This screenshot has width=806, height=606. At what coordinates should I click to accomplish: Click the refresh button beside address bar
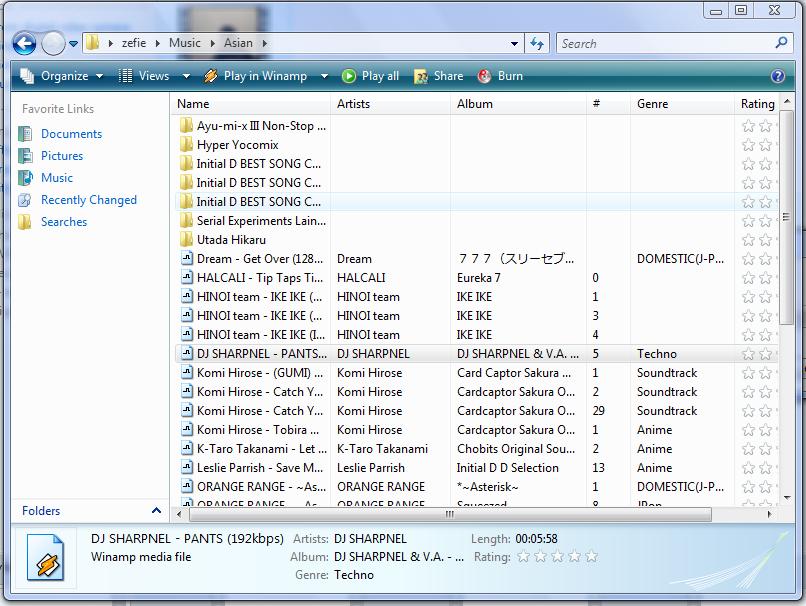(537, 43)
